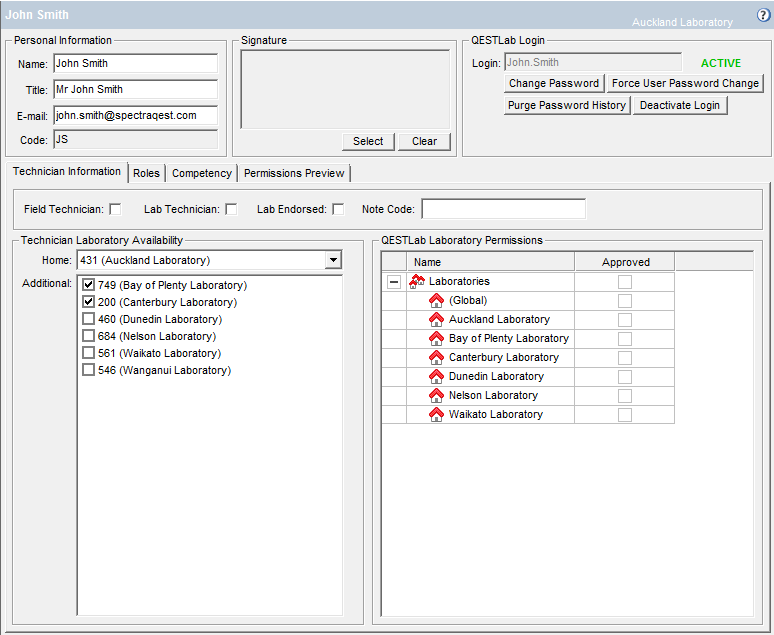Screen dimensions: 774x635
Task: Click the Nelson Laboratory house icon
Action: (436, 396)
